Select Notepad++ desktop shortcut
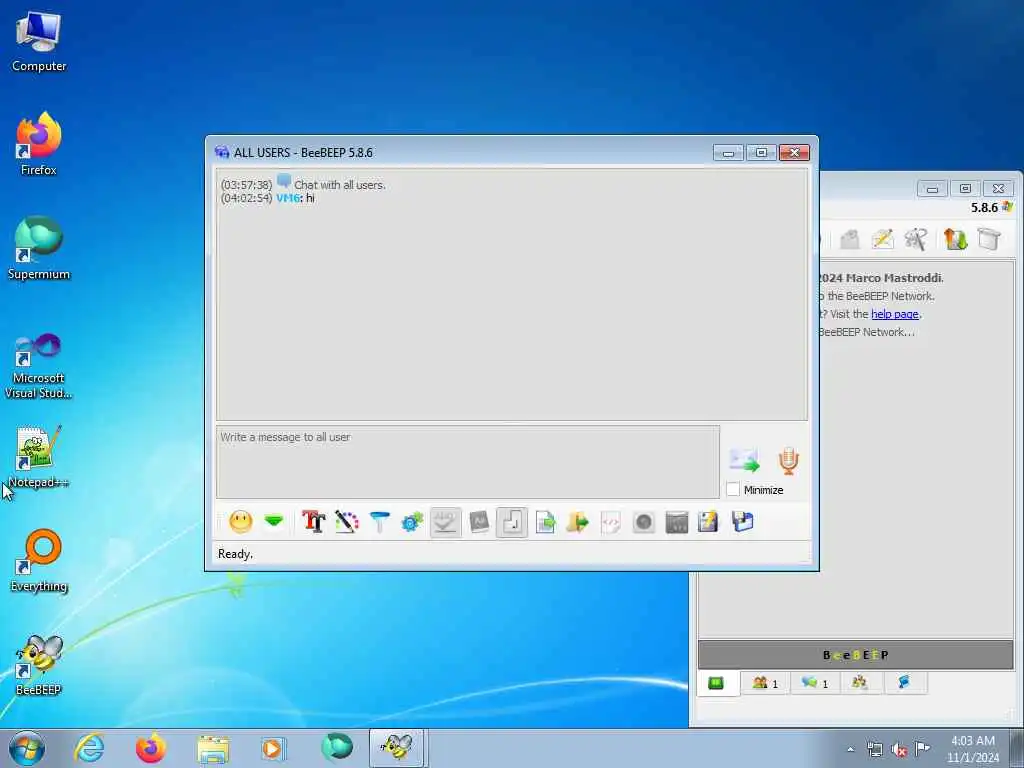The image size is (1024, 768). [39, 456]
